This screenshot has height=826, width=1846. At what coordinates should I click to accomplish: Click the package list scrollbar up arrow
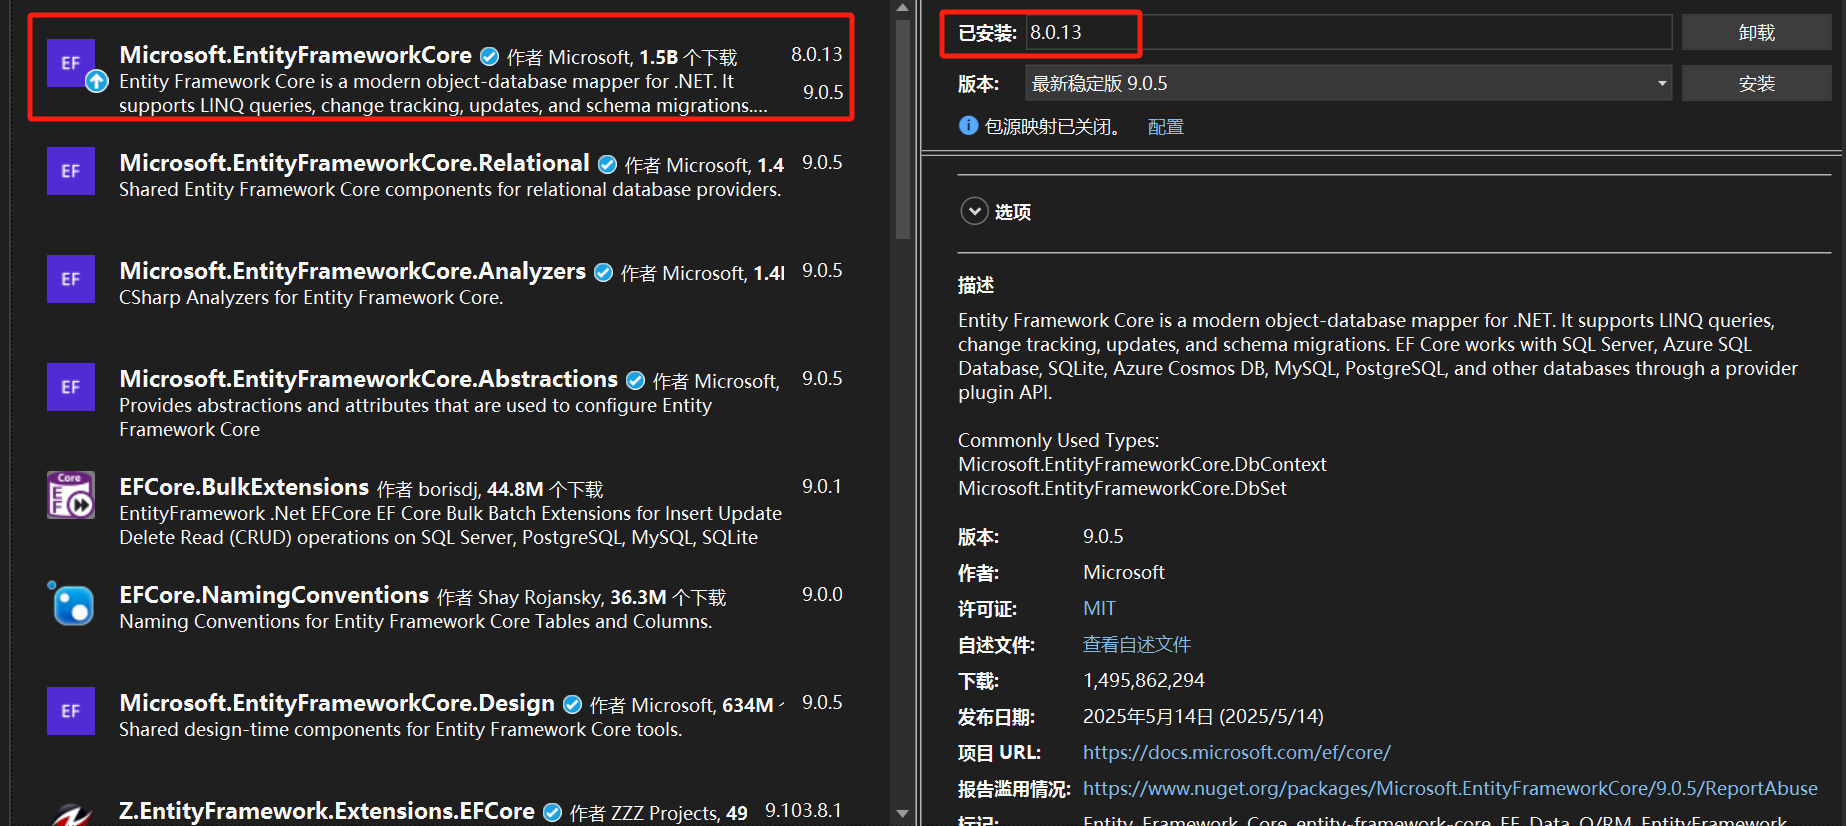903,8
